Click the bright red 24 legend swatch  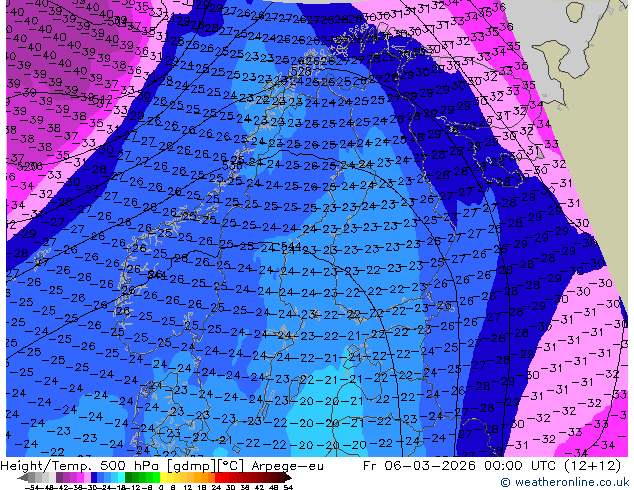(x=218, y=477)
